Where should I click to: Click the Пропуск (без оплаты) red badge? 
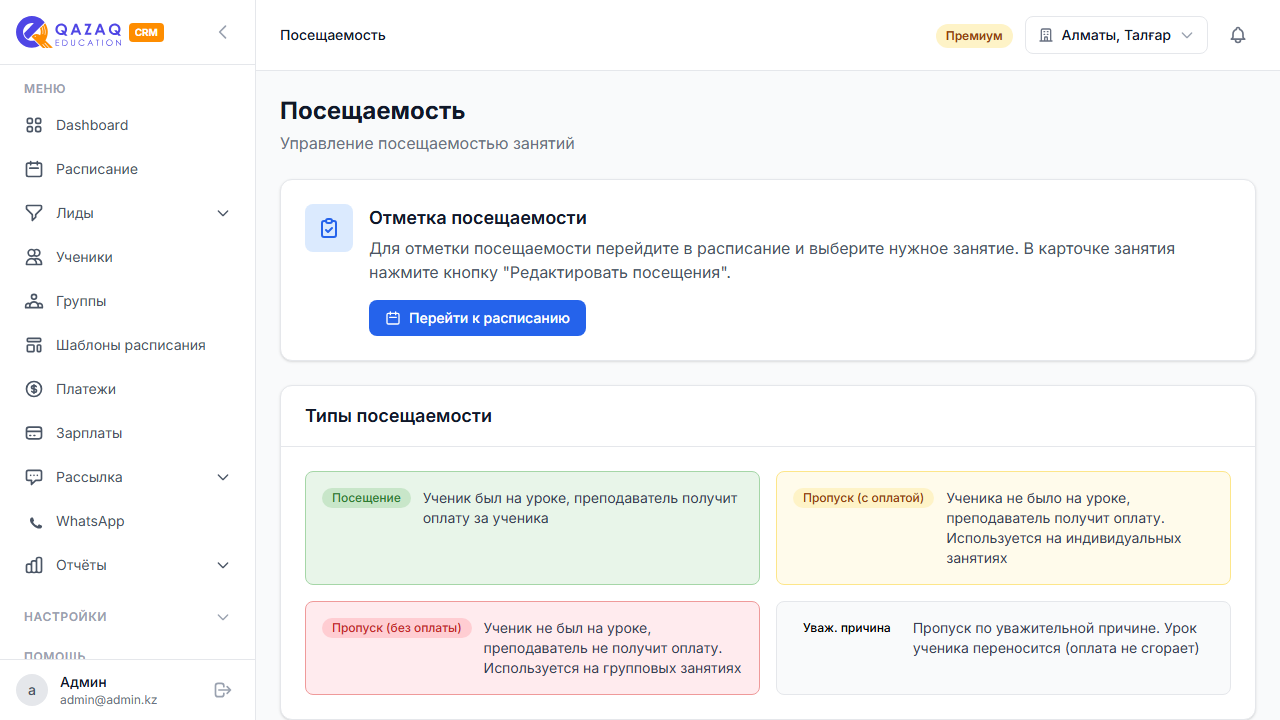click(397, 628)
